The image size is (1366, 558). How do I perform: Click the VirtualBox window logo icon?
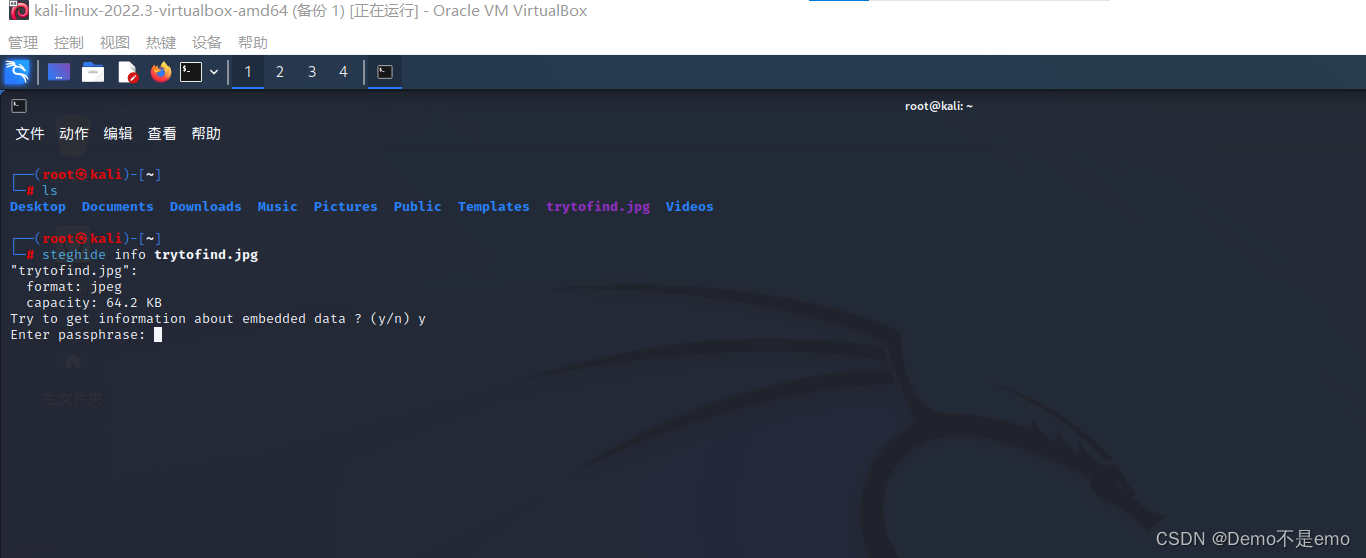point(18,11)
